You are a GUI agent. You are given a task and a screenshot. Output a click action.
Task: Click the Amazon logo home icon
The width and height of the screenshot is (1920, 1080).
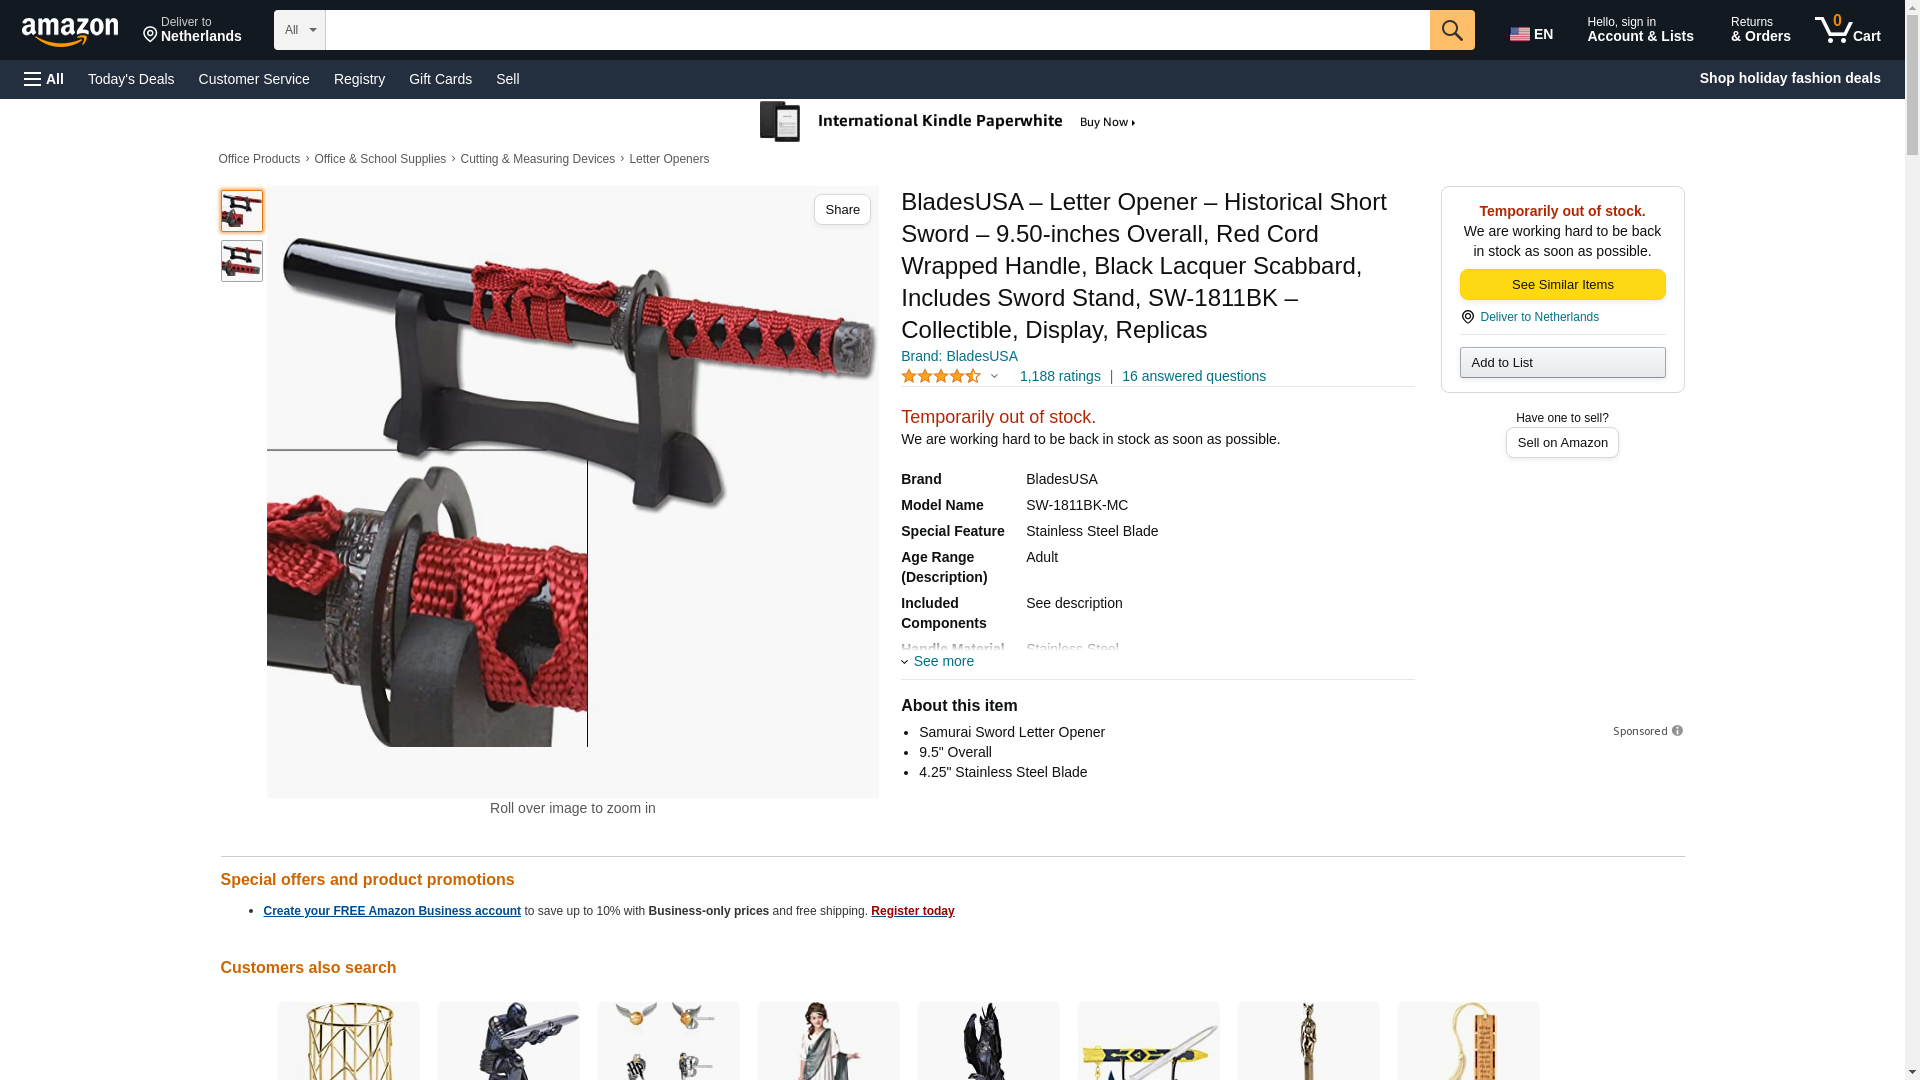pos(70,31)
